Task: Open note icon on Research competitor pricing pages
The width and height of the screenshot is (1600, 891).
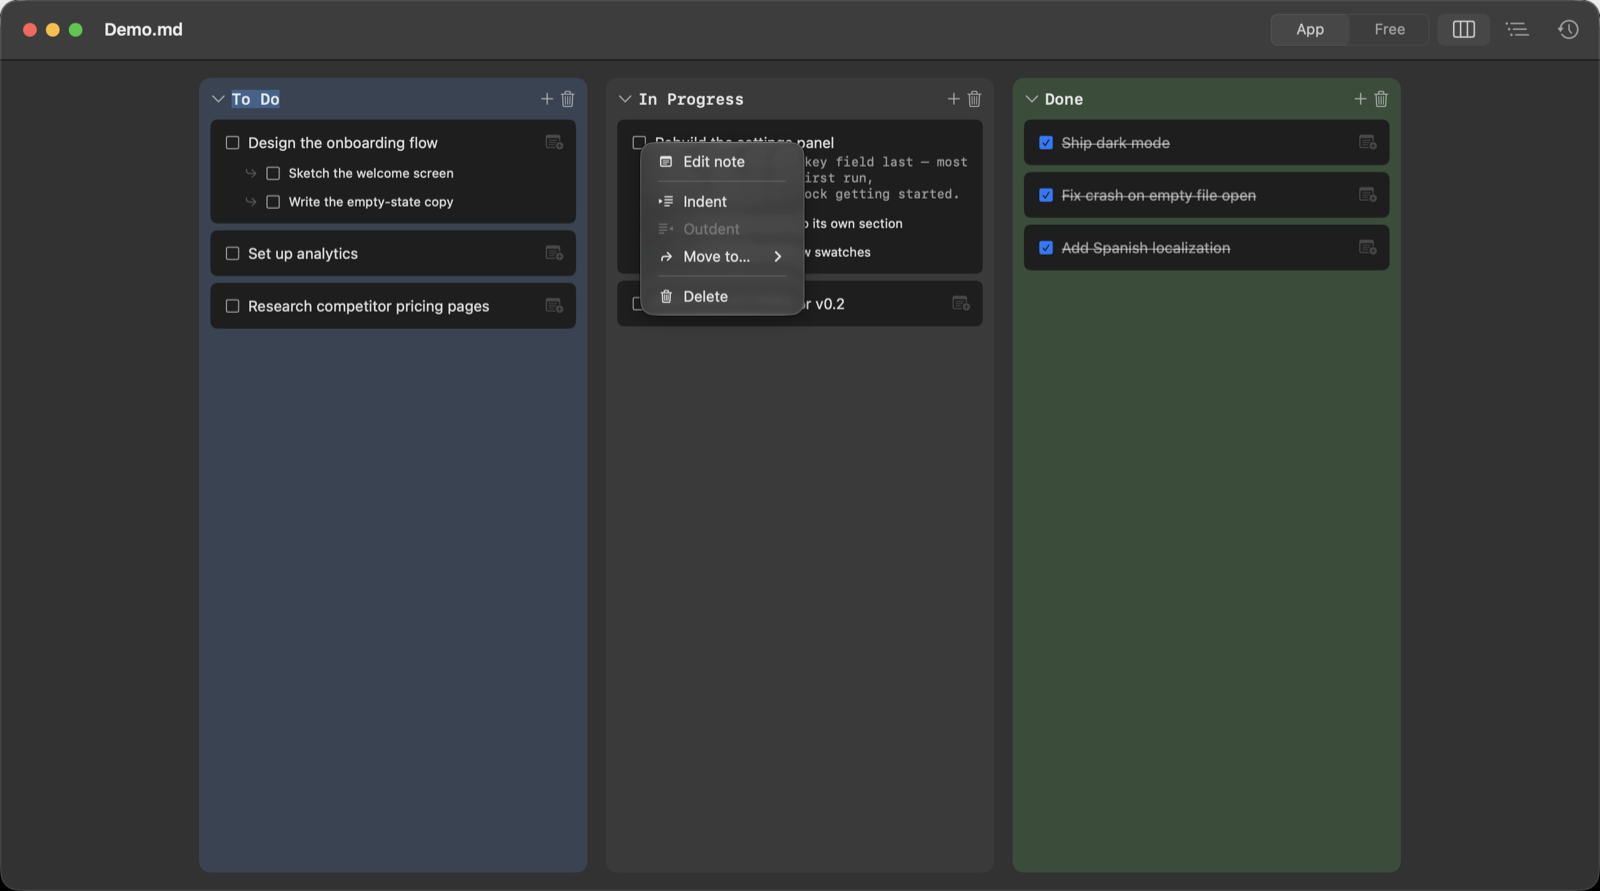Action: 554,306
